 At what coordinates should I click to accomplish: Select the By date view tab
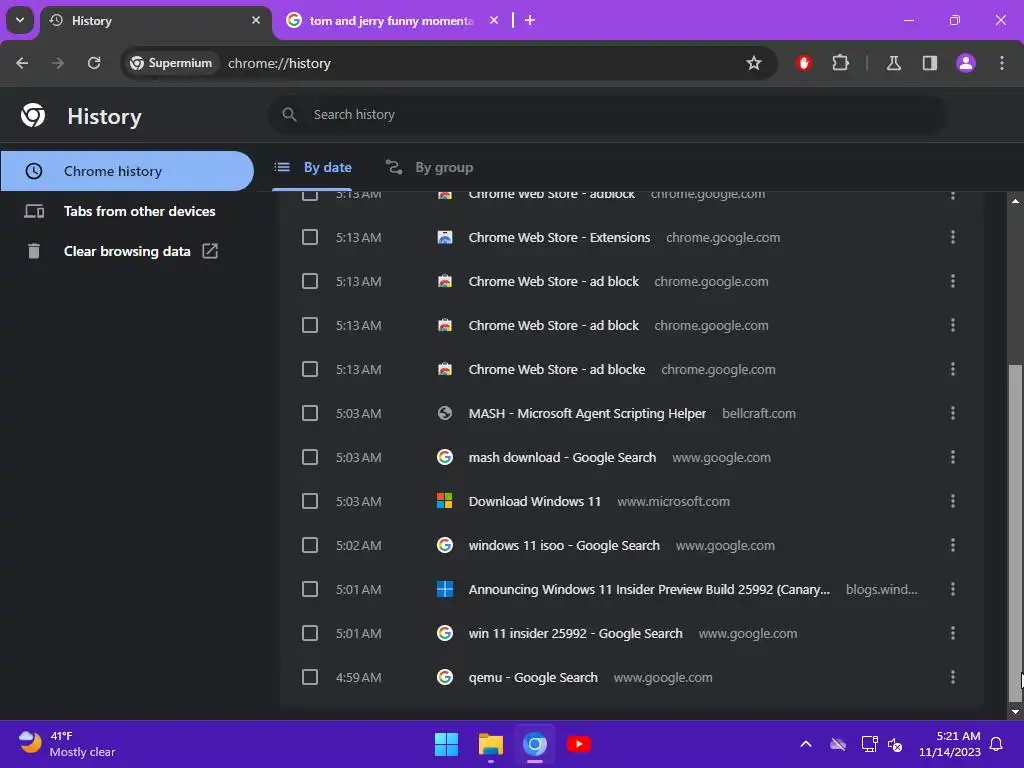(x=312, y=168)
